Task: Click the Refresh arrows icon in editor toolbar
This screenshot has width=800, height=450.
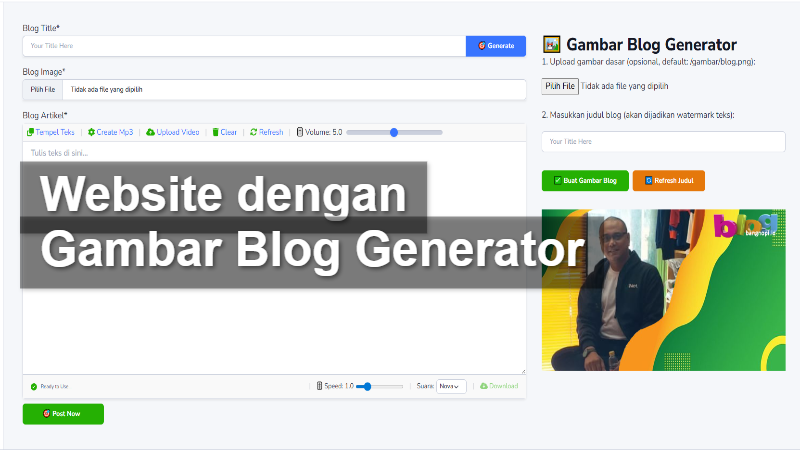Action: (x=254, y=132)
